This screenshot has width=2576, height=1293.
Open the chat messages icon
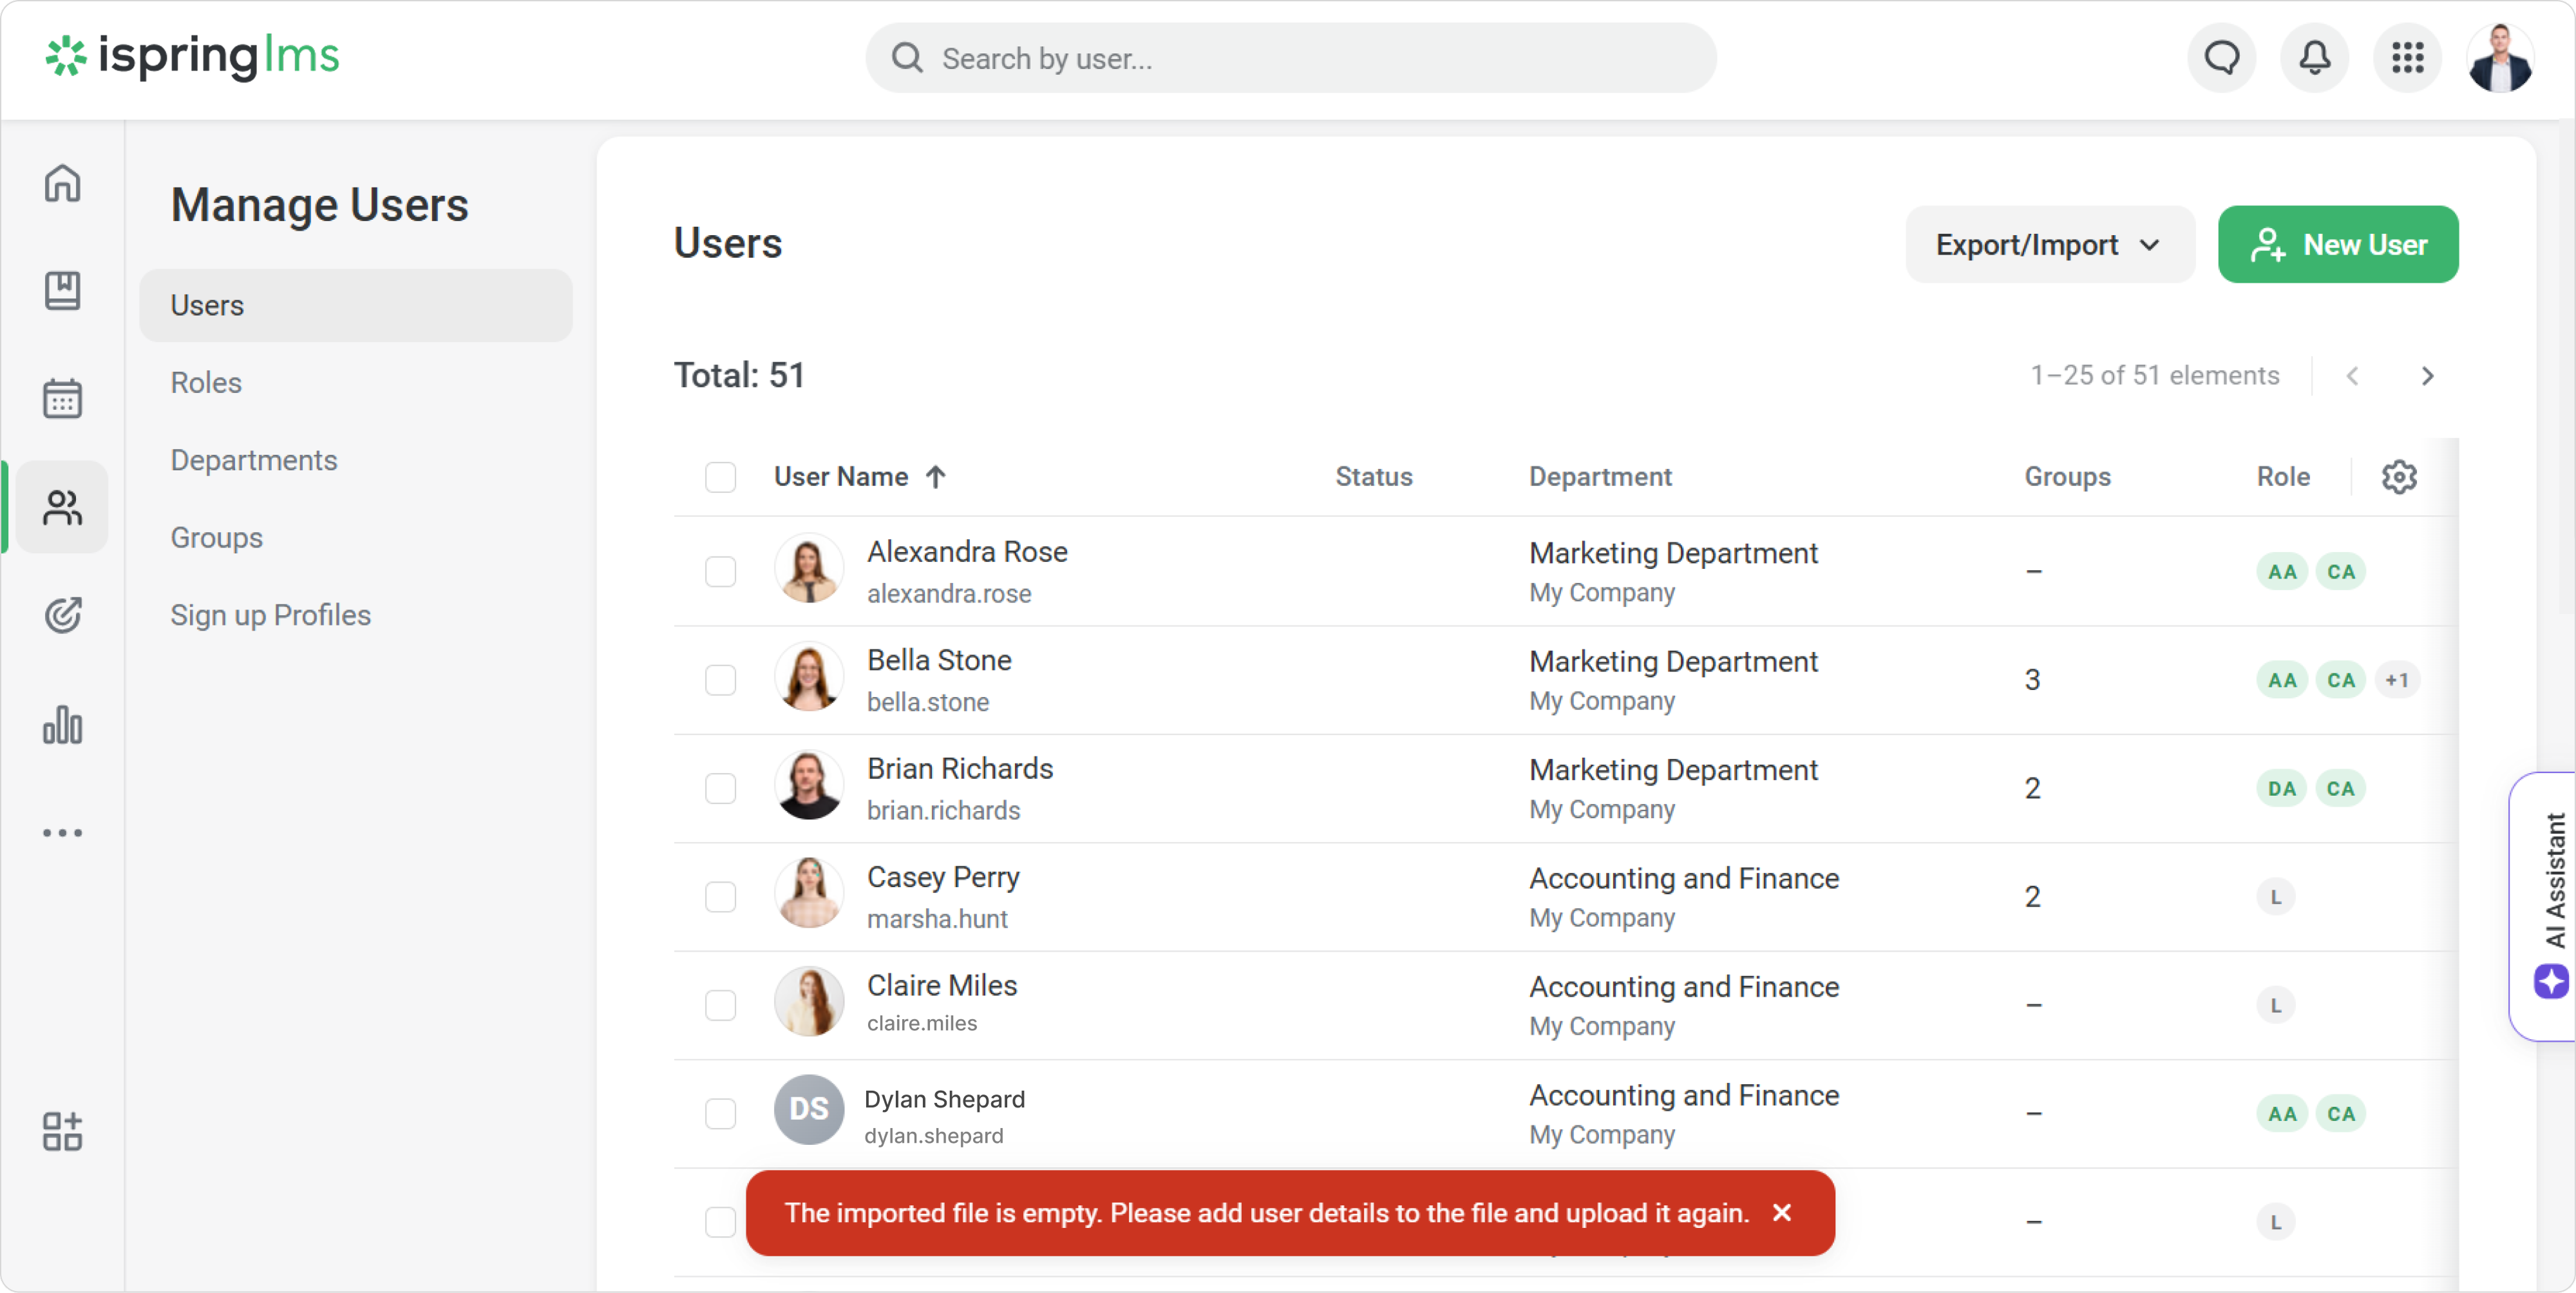click(2221, 58)
